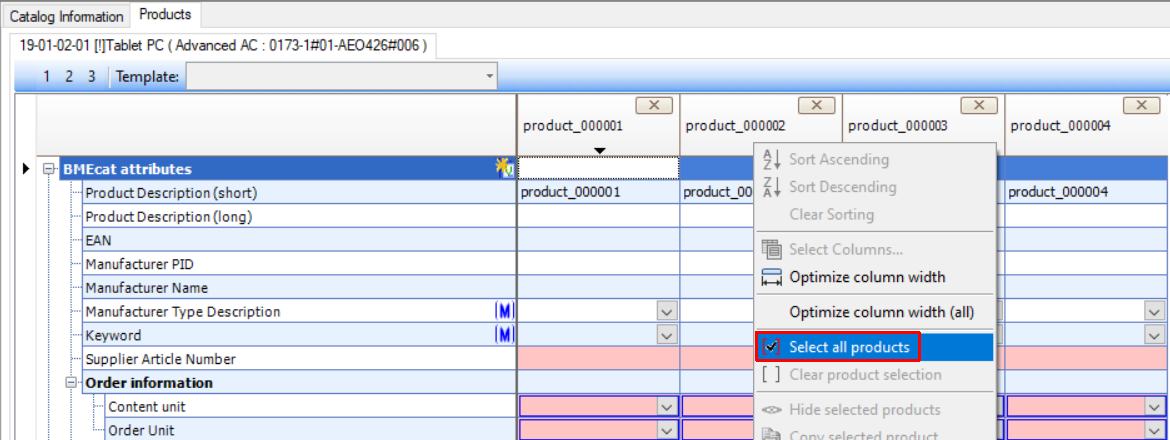Click level 3 button in the toolbar
Image resolution: width=1170 pixels, height=440 pixels.
click(x=92, y=76)
